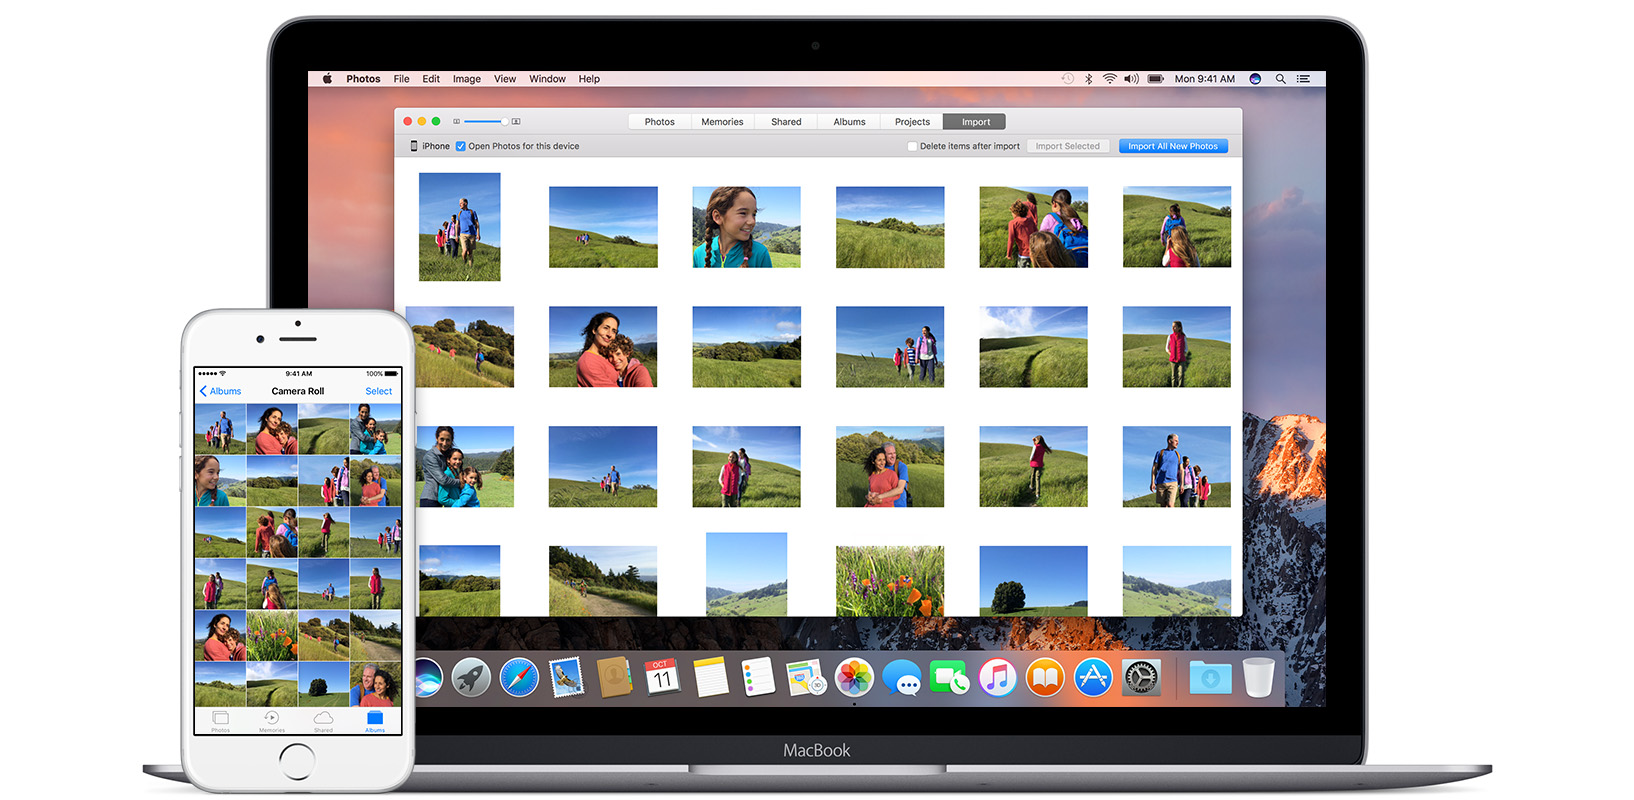Go back to Albums on the iPhone
The height and width of the screenshot is (800, 1634).
(x=221, y=391)
